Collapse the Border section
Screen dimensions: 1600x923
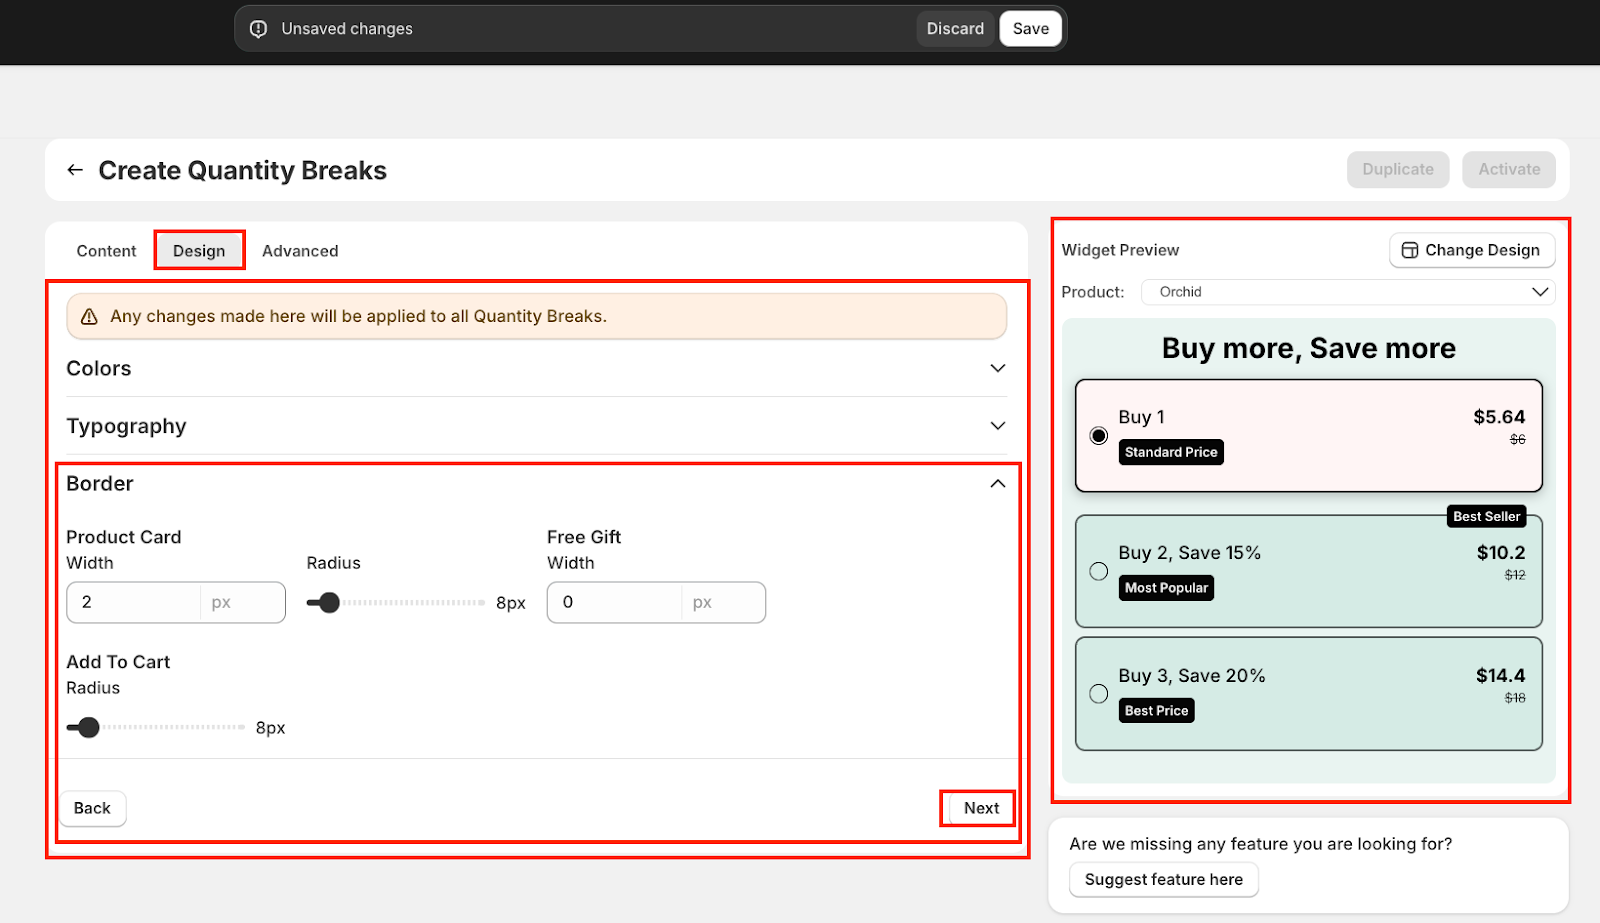(997, 484)
